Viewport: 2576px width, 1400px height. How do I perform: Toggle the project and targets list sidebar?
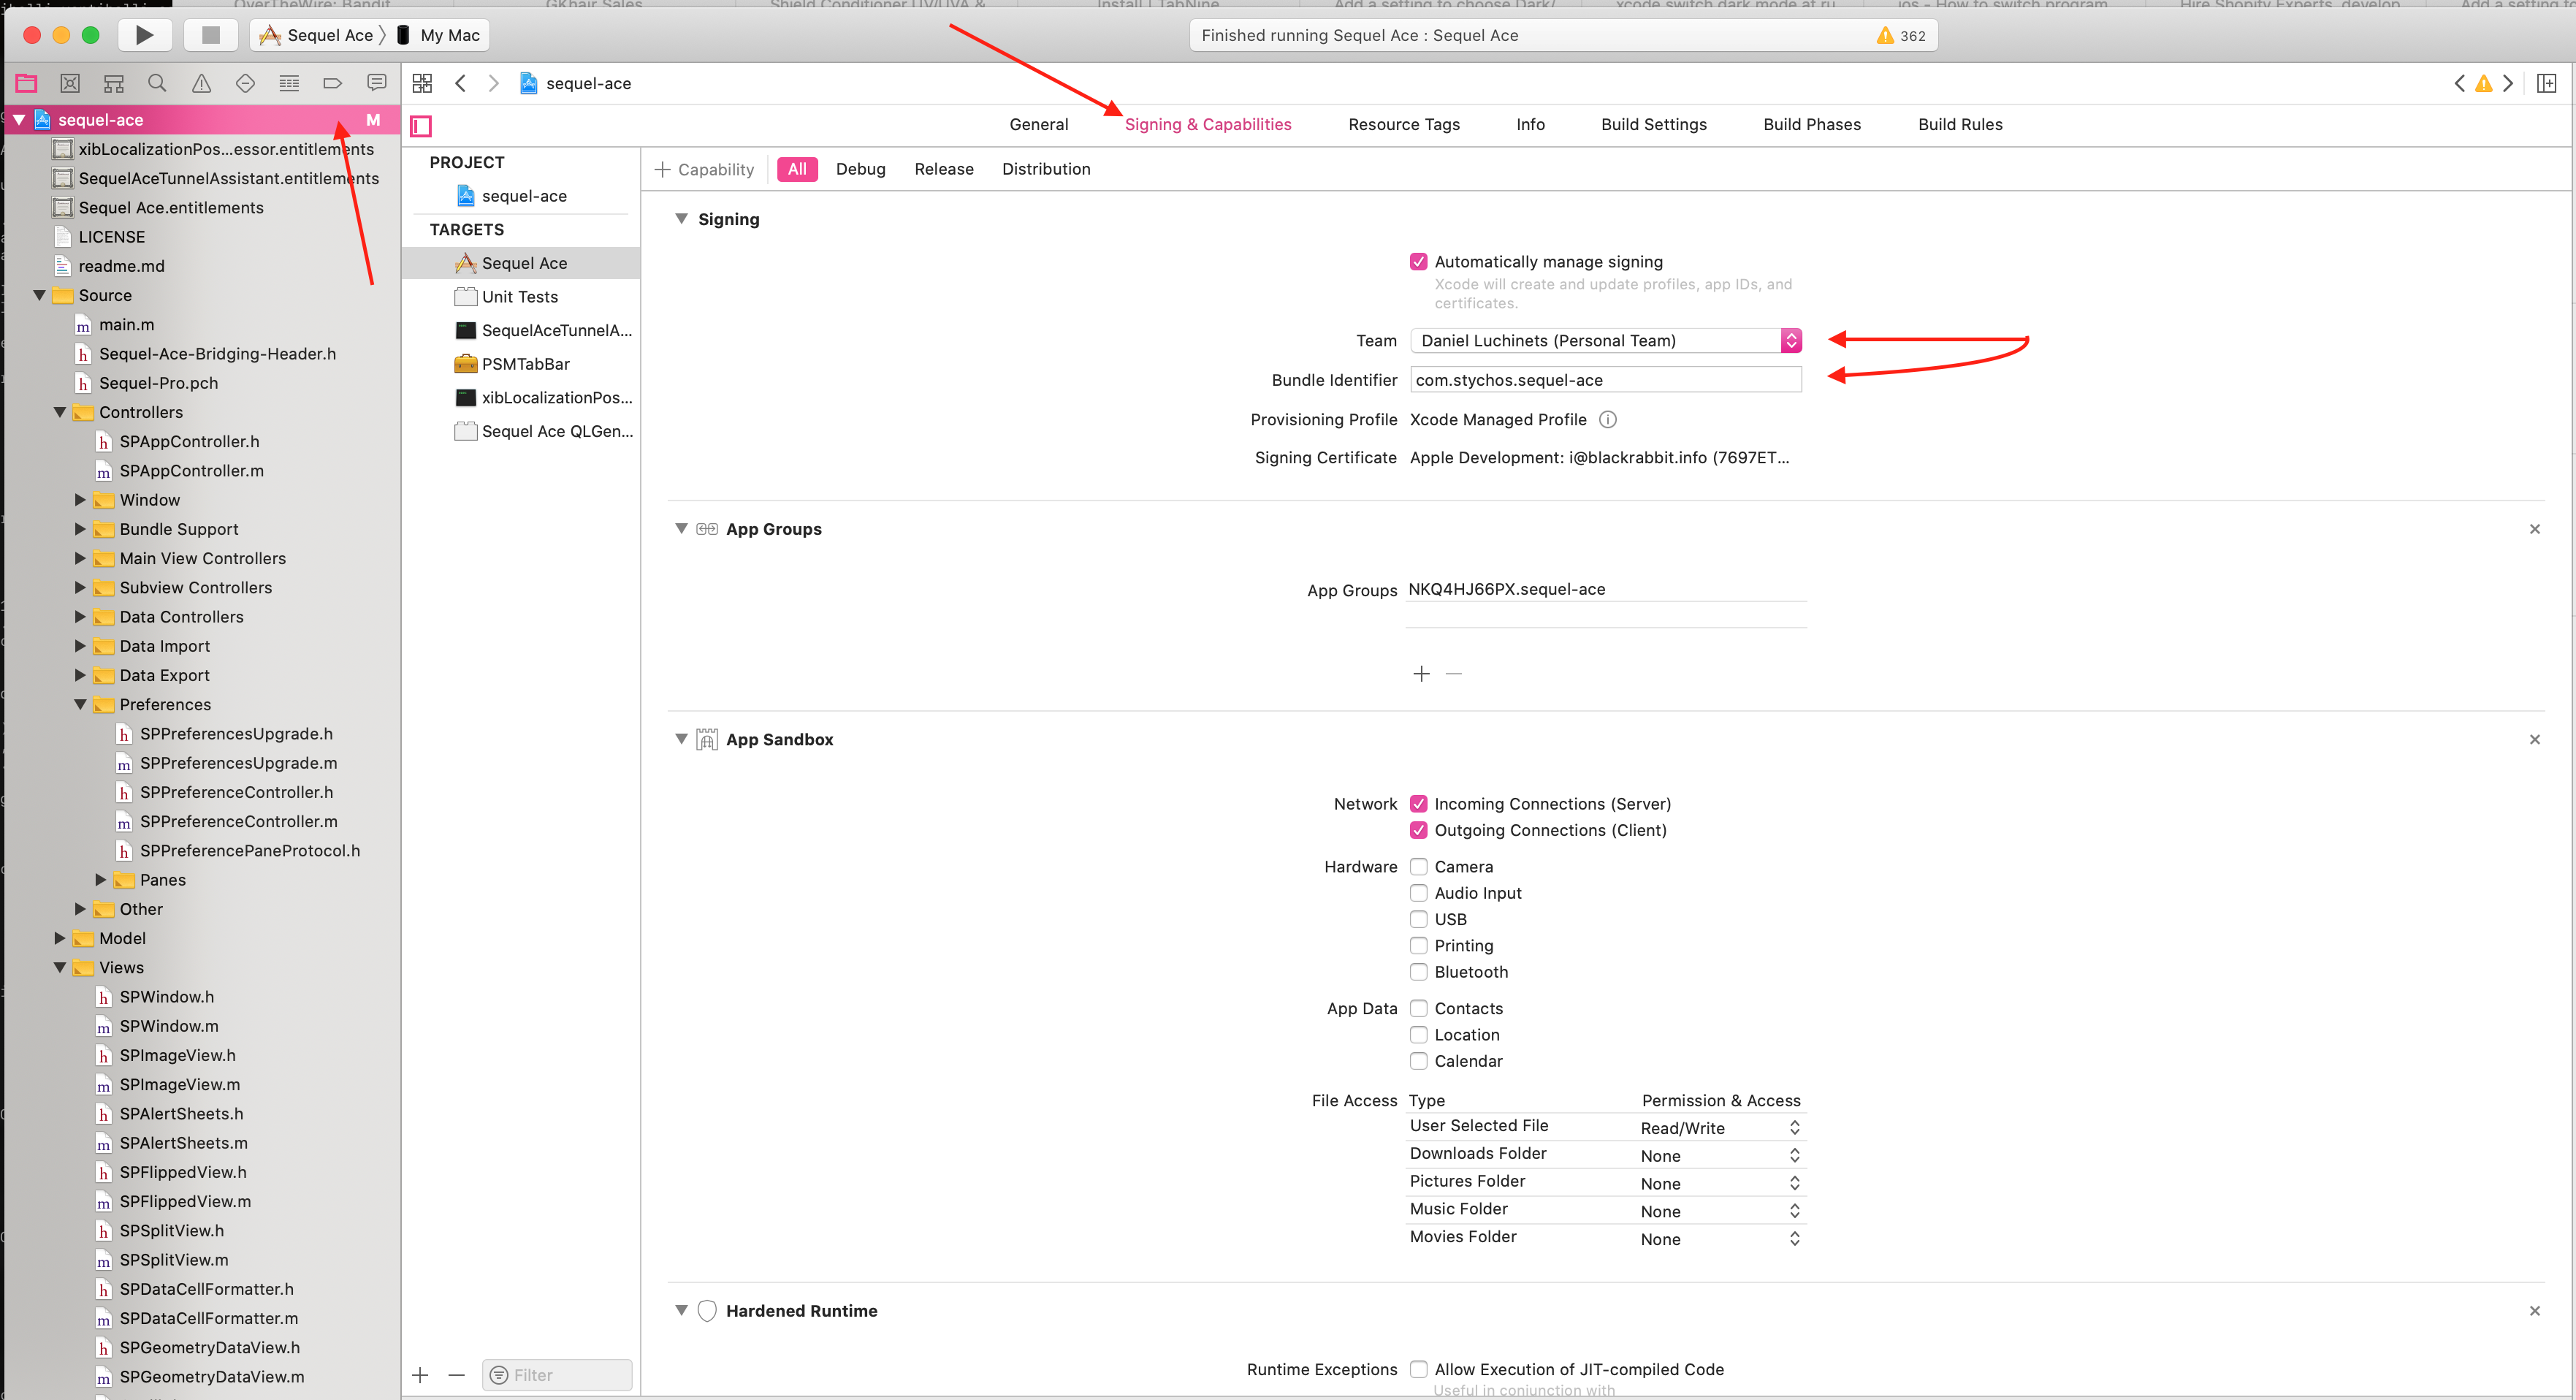pyautogui.click(x=421, y=126)
